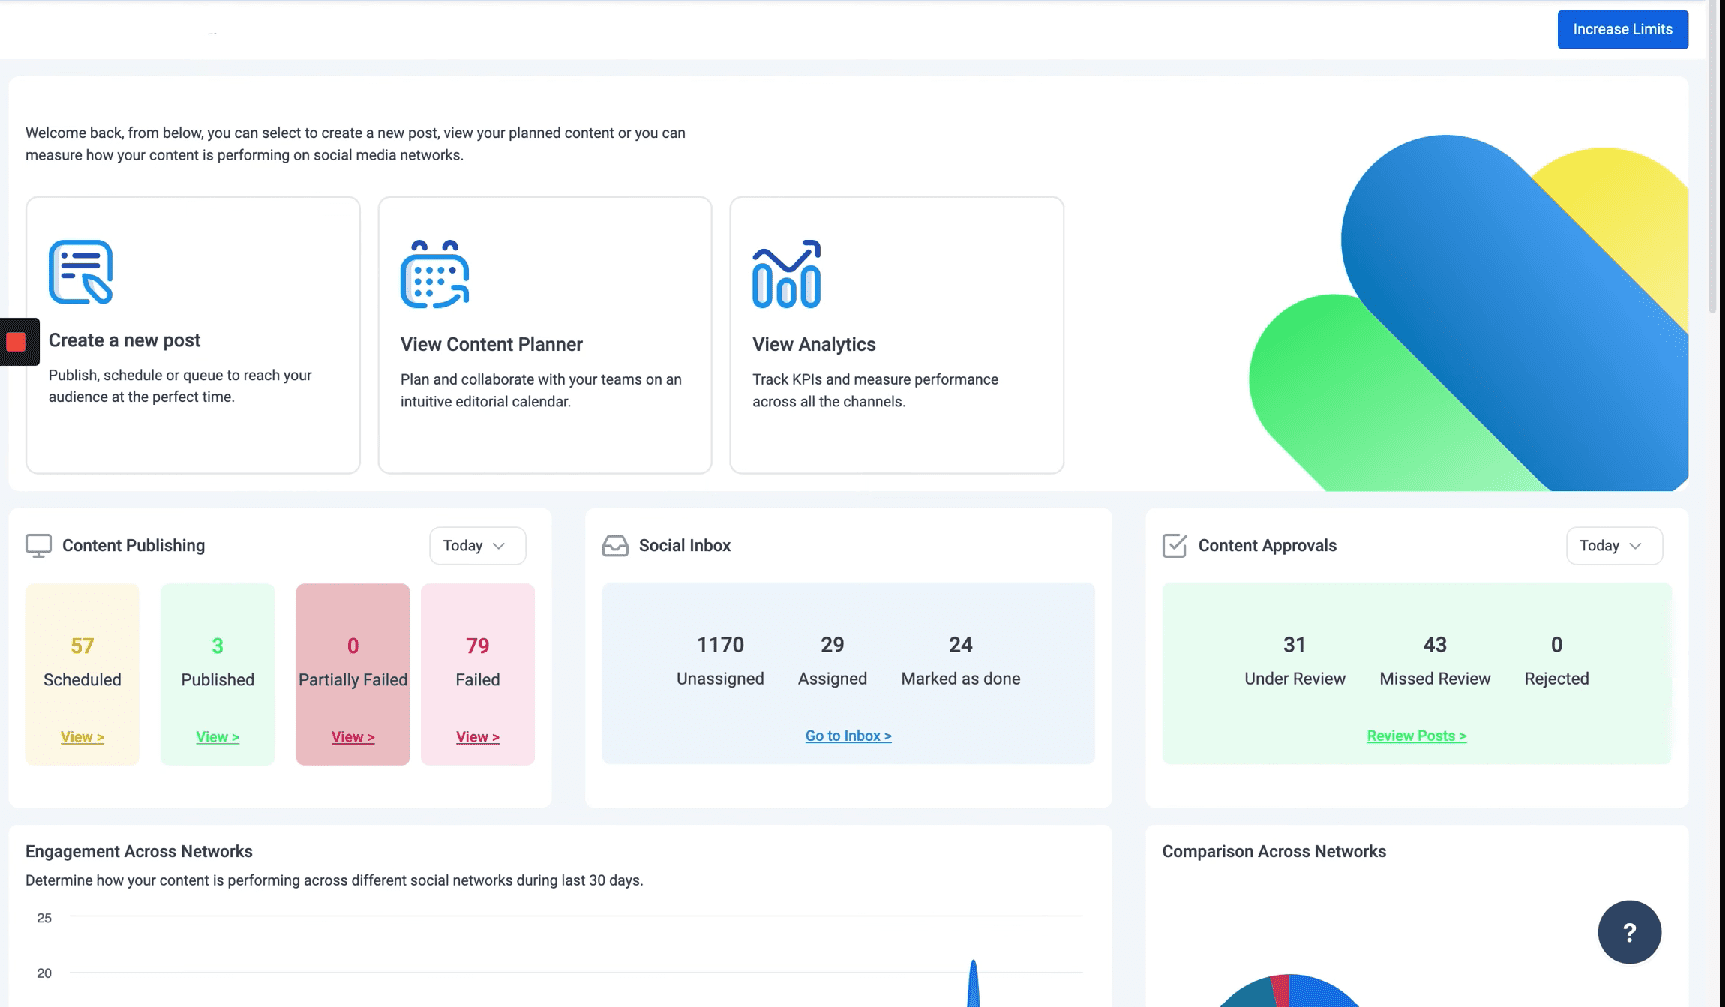The width and height of the screenshot is (1725, 1007).
Task: Click the Social Inbox tray icon
Action: (616, 545)
